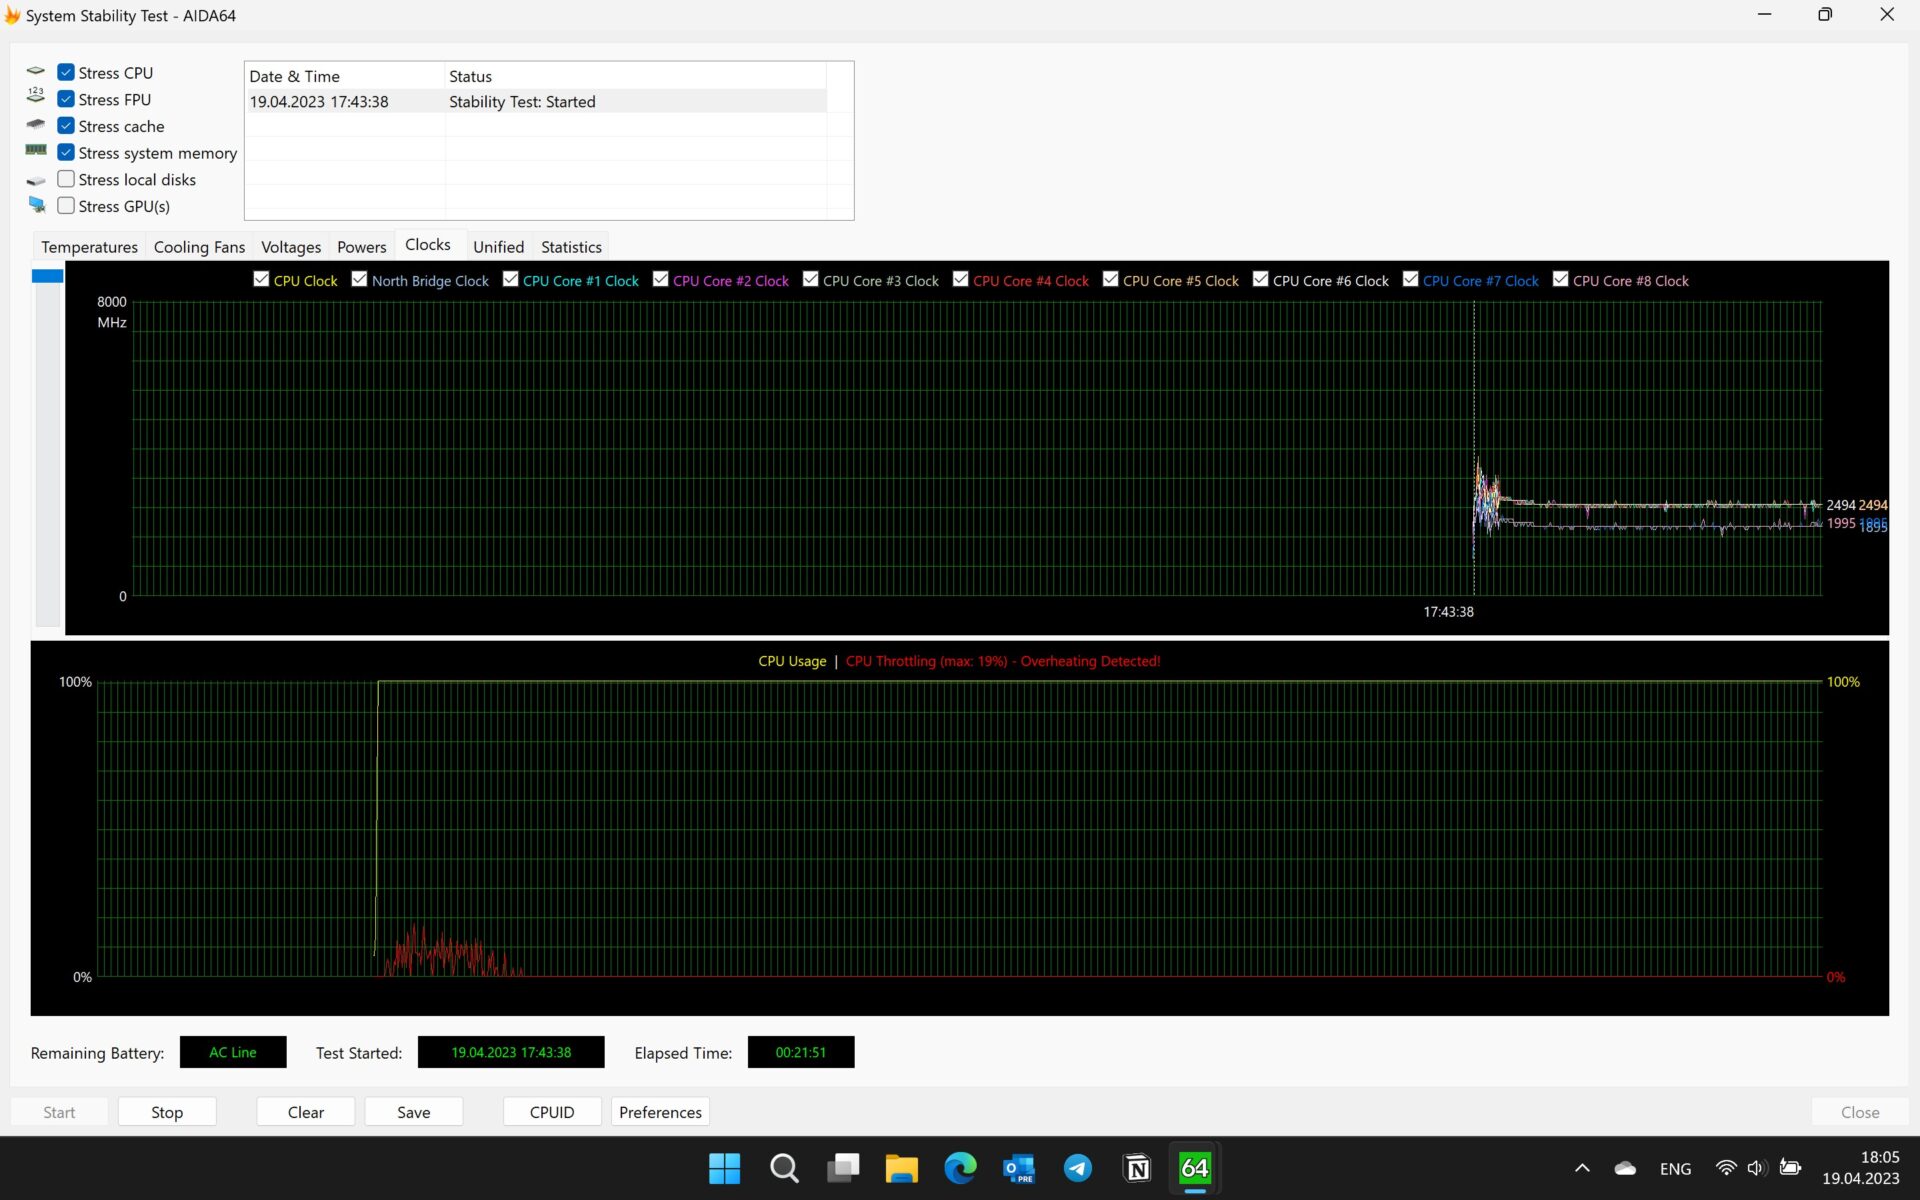The image size is (1920, 1200).
Task: Click the volume speaker tray icon
Action: click(x=1757, y=1168)
